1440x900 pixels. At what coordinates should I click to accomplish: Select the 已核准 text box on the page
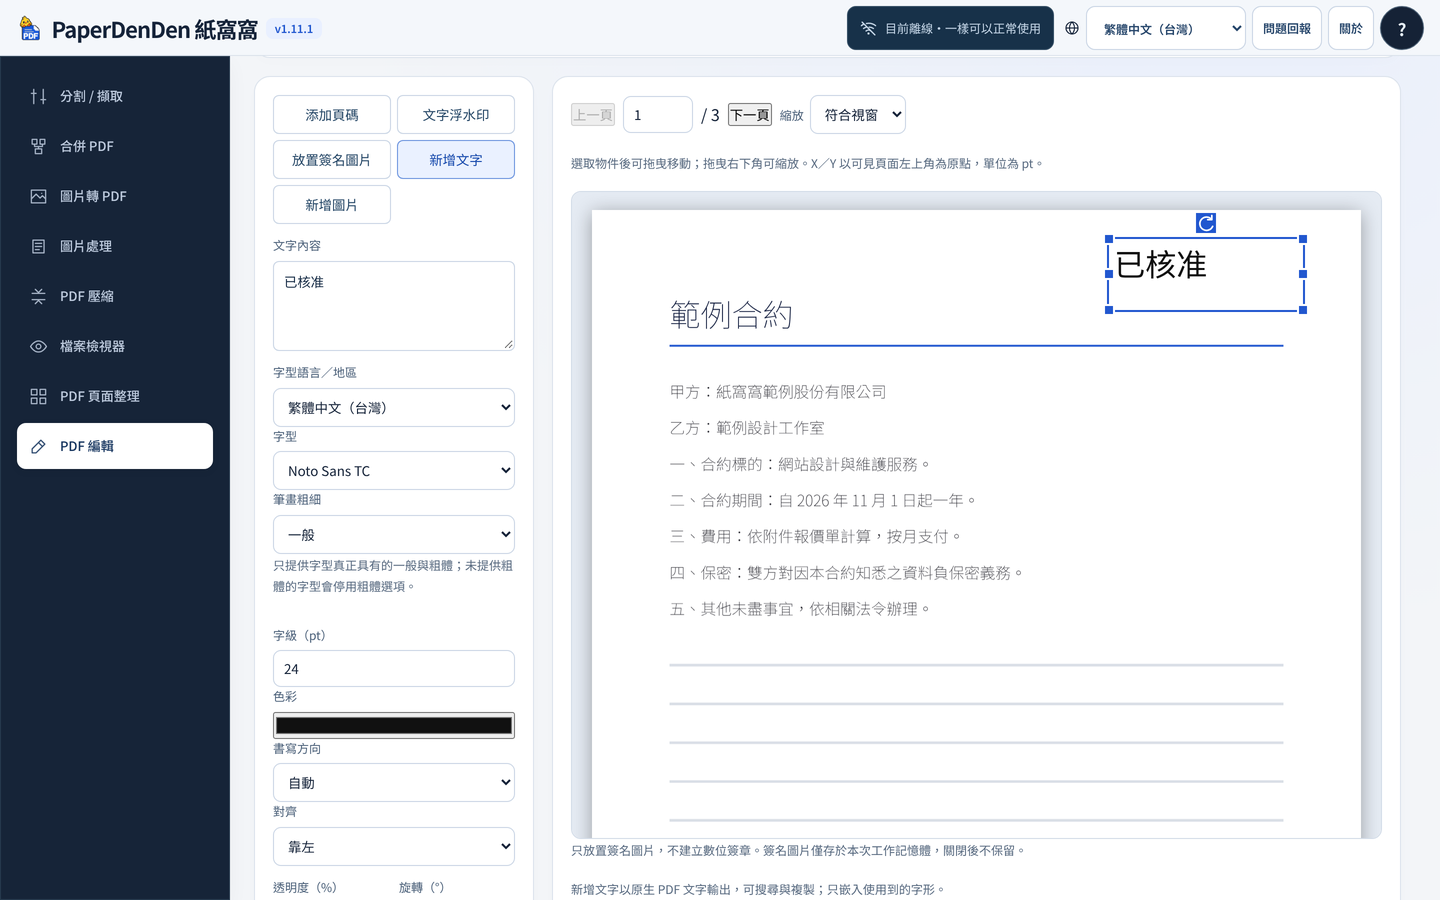click(1206, 274)
